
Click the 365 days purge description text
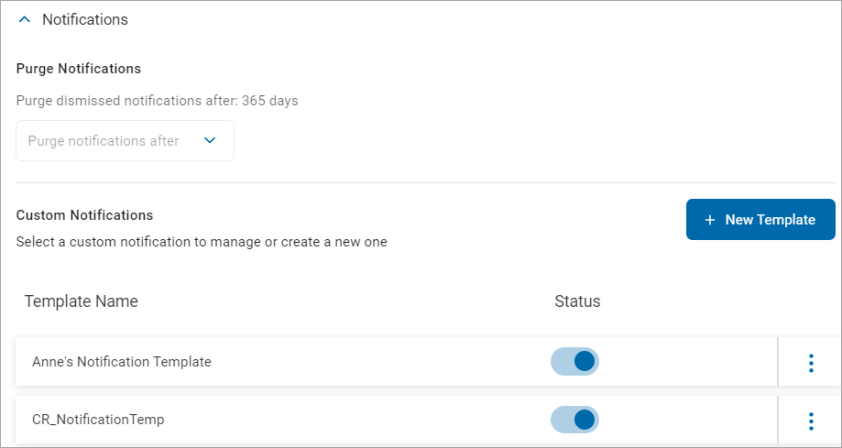157,101
